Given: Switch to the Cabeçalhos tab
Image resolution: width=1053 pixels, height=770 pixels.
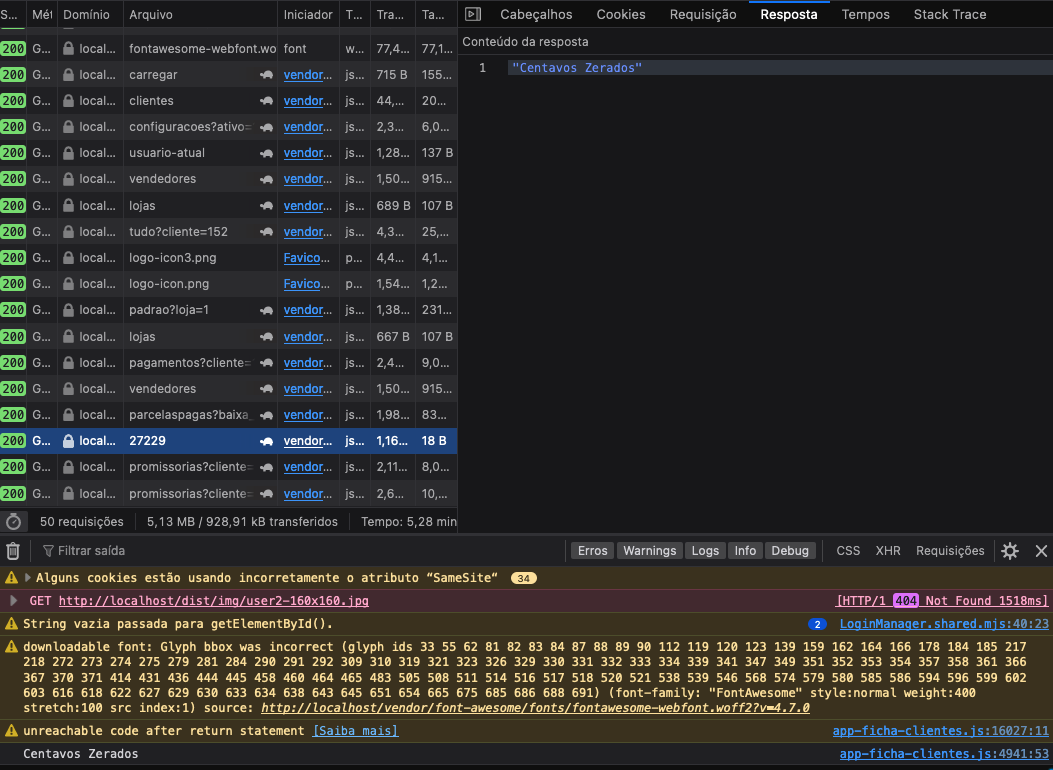Looking at the screenshot, I should click(x=536, y=14).
